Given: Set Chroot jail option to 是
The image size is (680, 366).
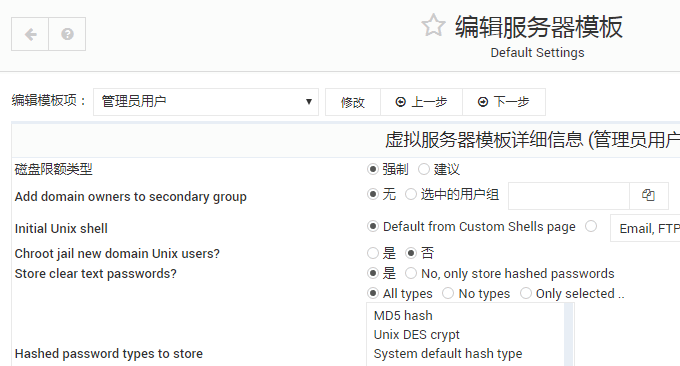Looking at the screenshot, I should [373, 253].
